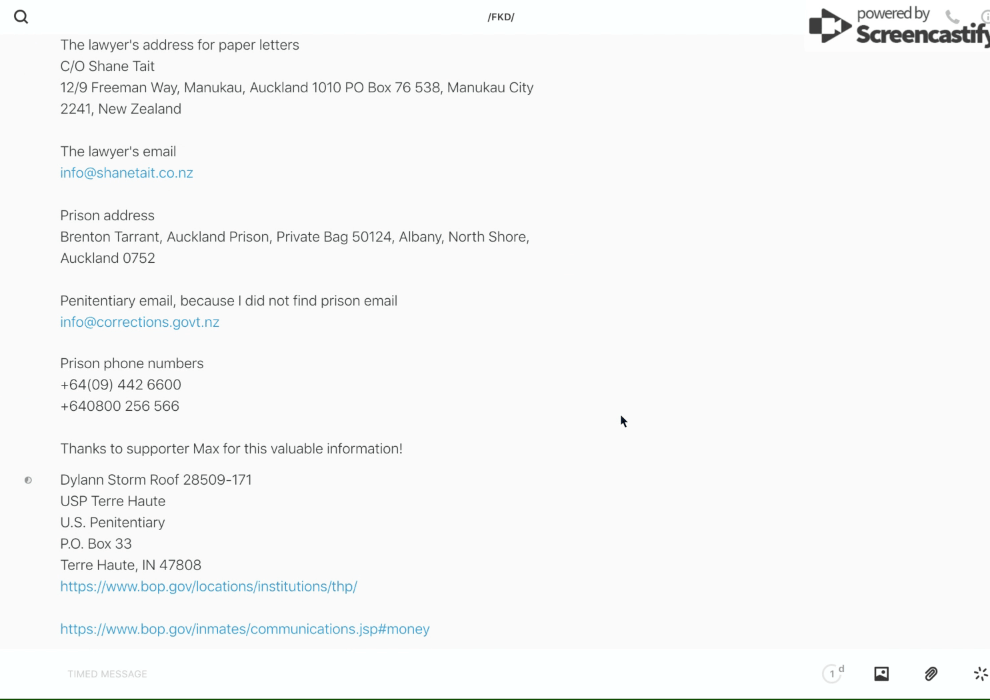The height and width of the screenshot is (700, 990).
Task: Open conversation info icon at top right
Action: point(985,17)
